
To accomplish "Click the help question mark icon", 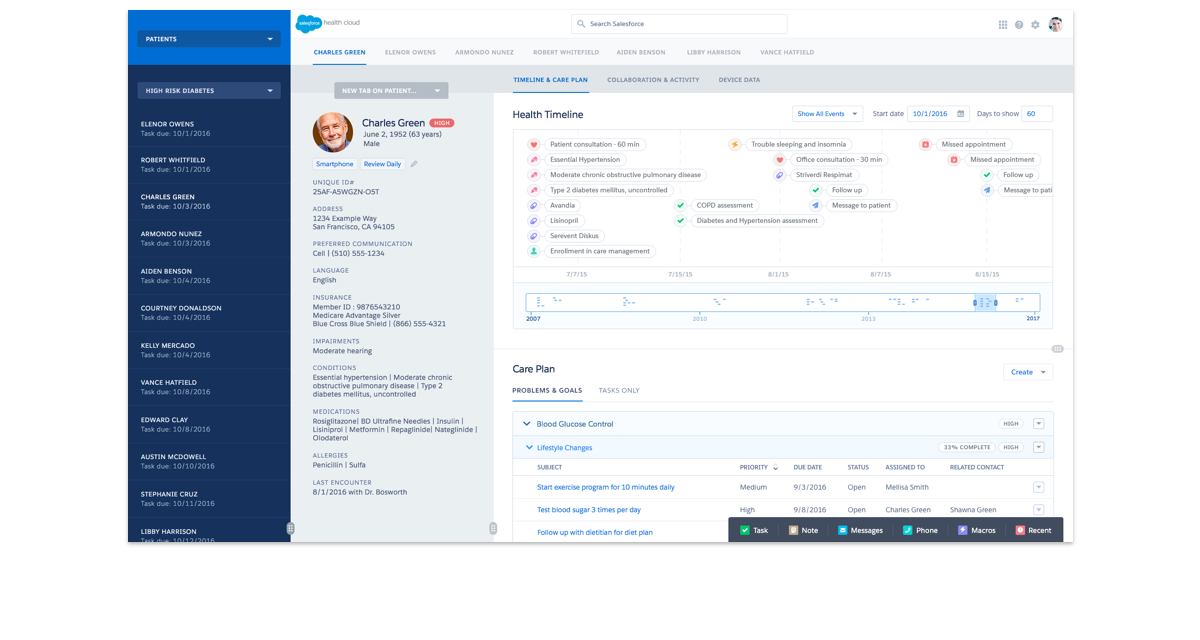I will pos(1019,25).
